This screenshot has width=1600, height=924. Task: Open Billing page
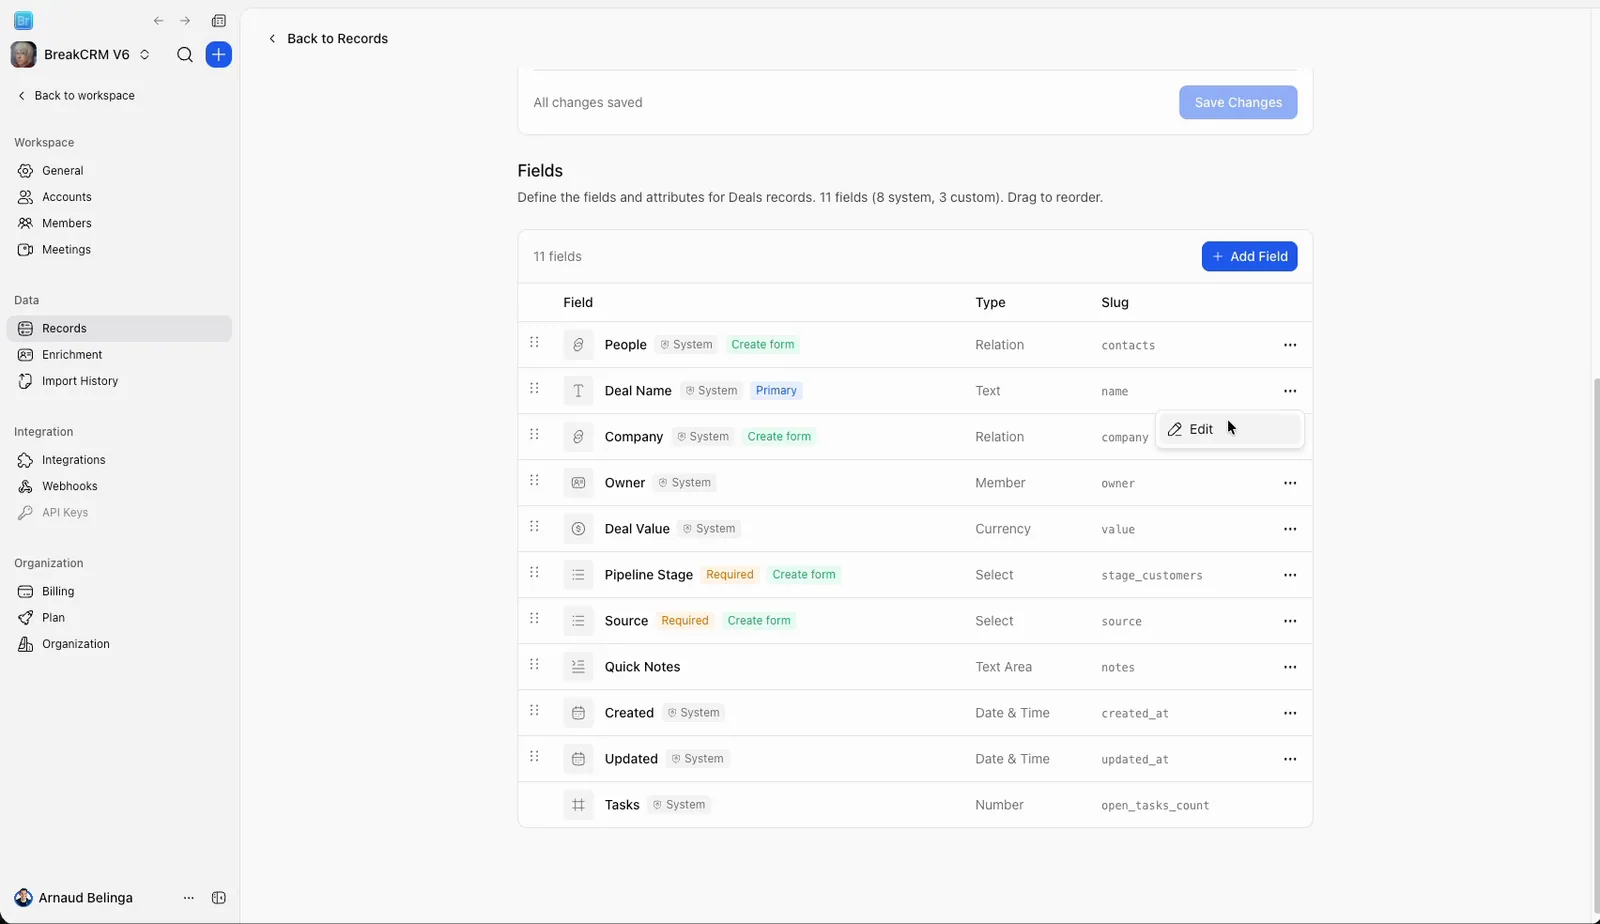119,592
